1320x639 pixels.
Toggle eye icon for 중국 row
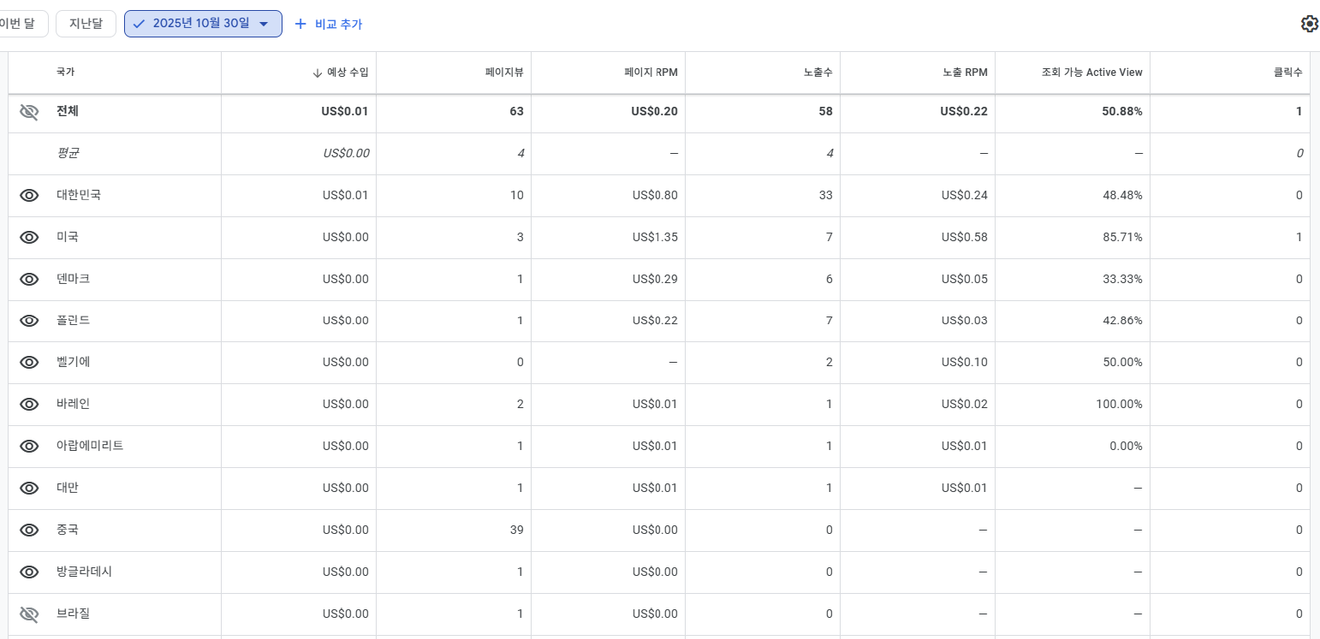click(x=29, y=530)
